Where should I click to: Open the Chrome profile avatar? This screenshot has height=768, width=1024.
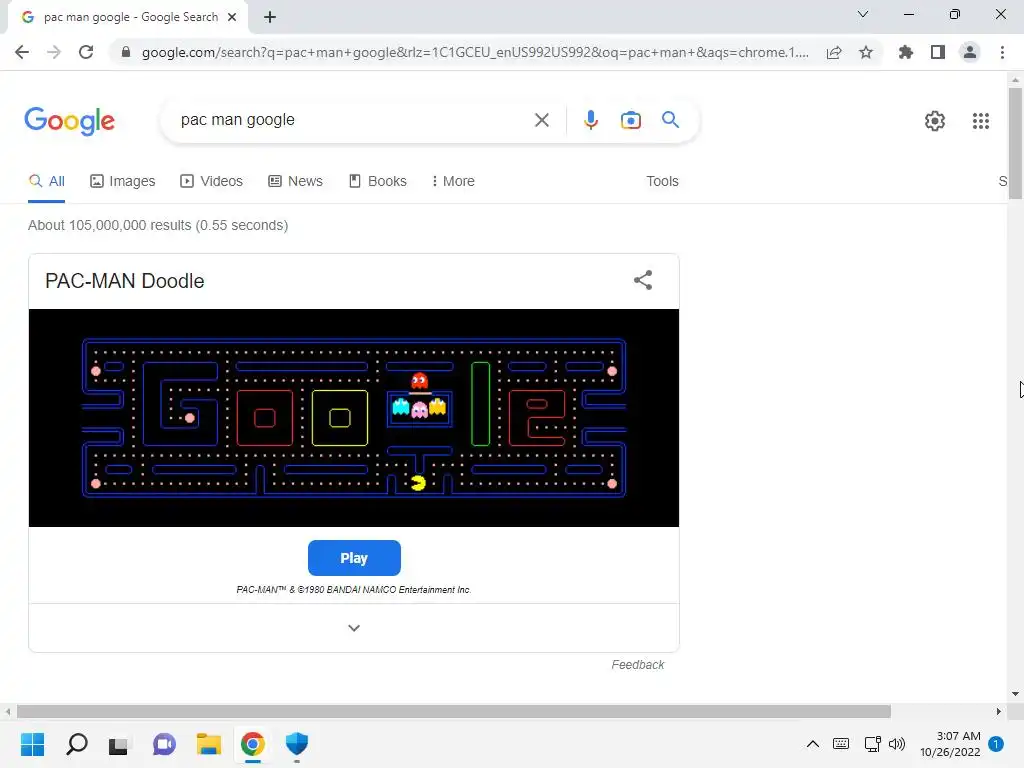pos(970,52)
